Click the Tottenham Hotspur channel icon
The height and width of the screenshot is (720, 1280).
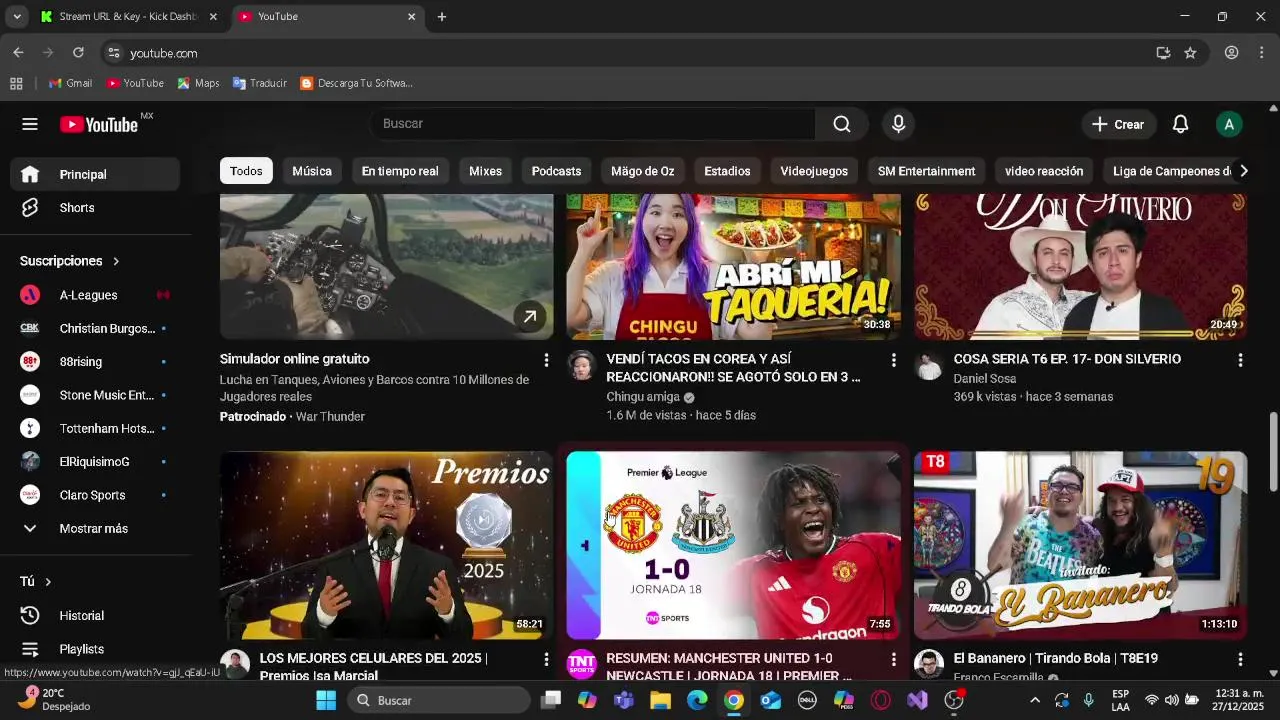tap(30, 428)
